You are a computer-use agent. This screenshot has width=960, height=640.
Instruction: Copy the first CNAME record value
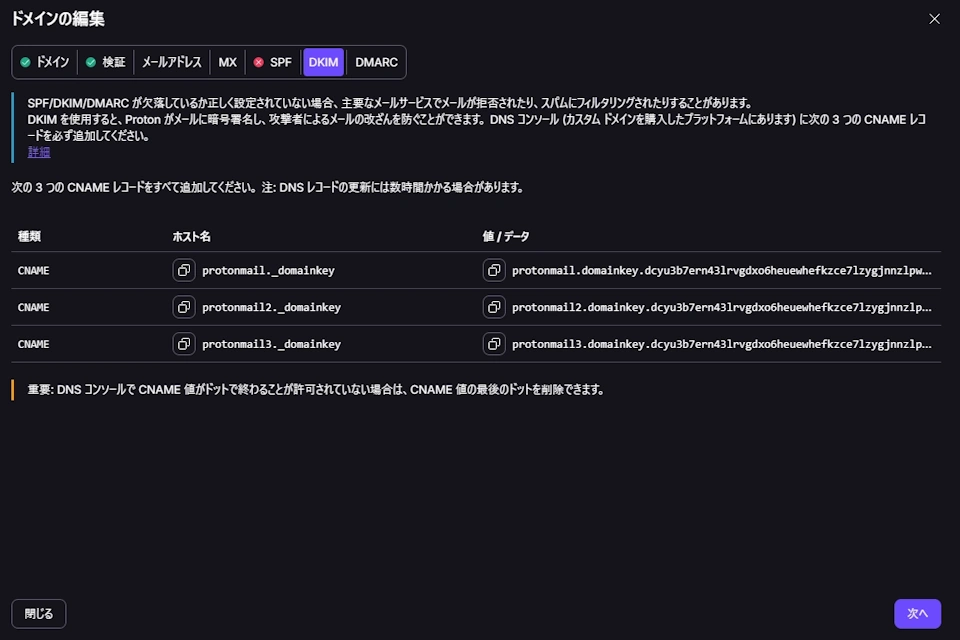pos(494,270)
